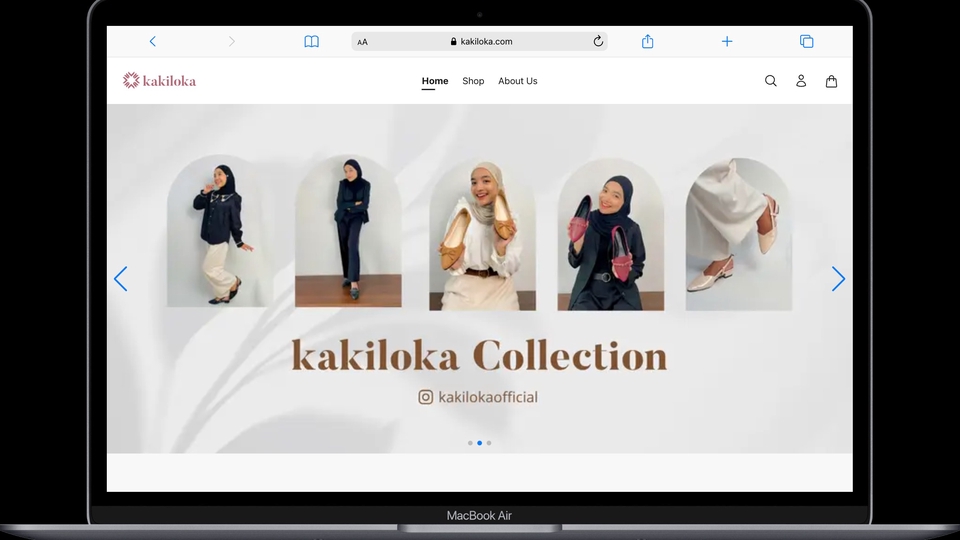Open the bookmarks book icon

pos(311,41)
